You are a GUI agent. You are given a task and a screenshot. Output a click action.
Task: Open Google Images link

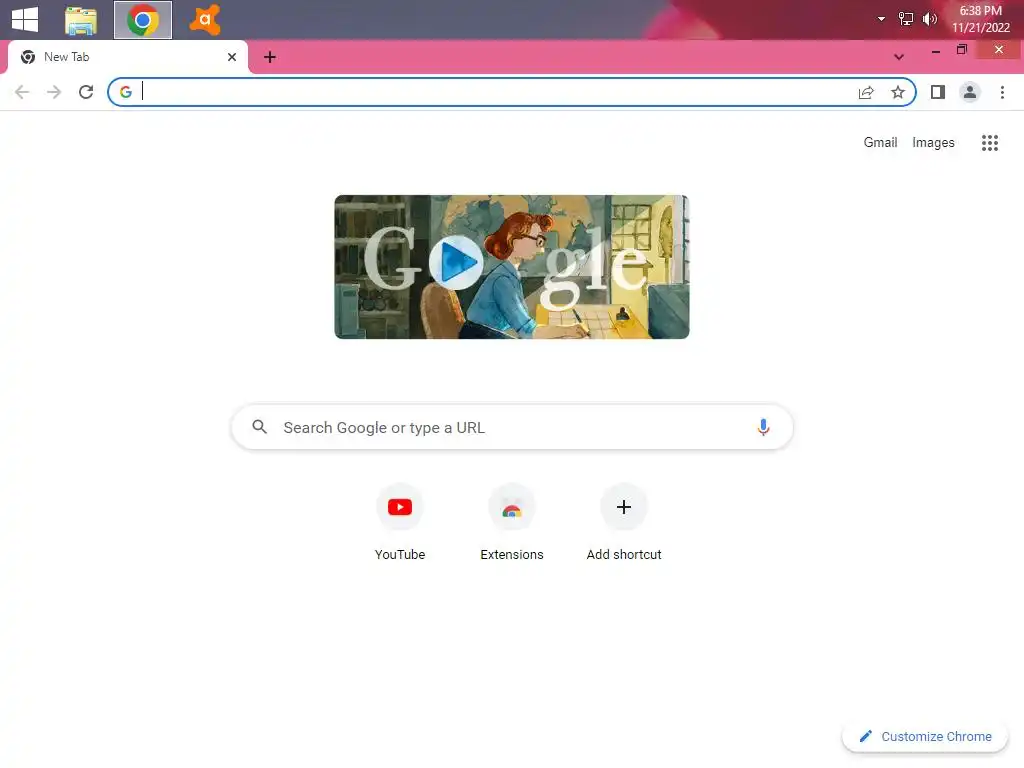point(933,142)
